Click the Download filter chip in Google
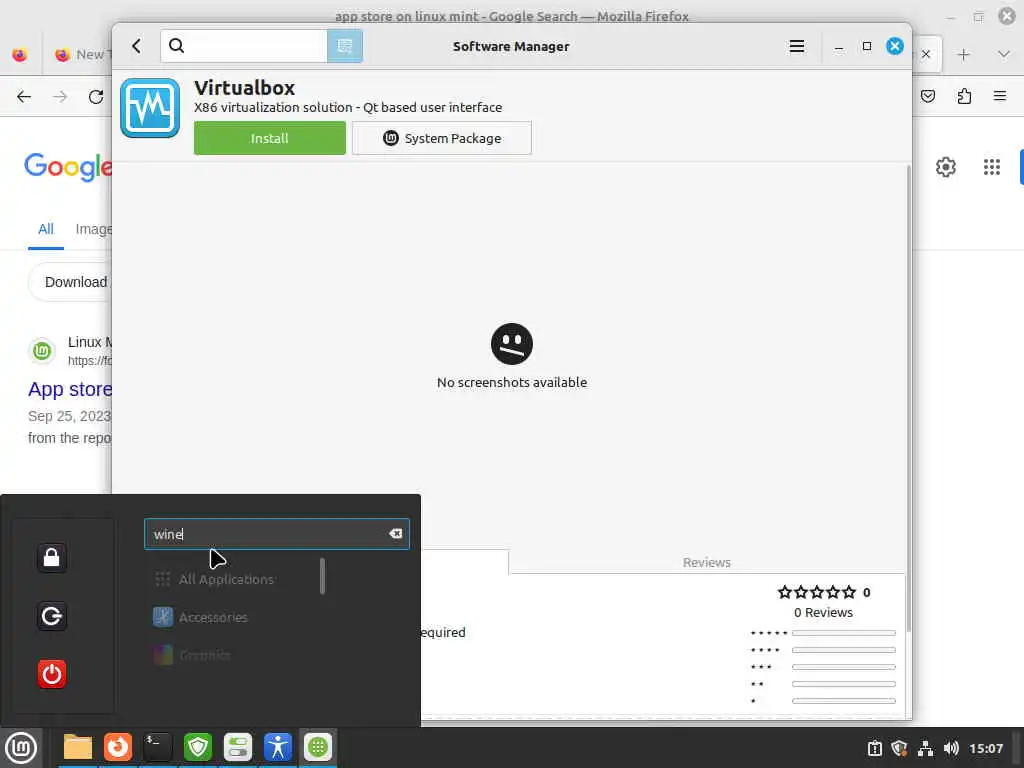 71,282
